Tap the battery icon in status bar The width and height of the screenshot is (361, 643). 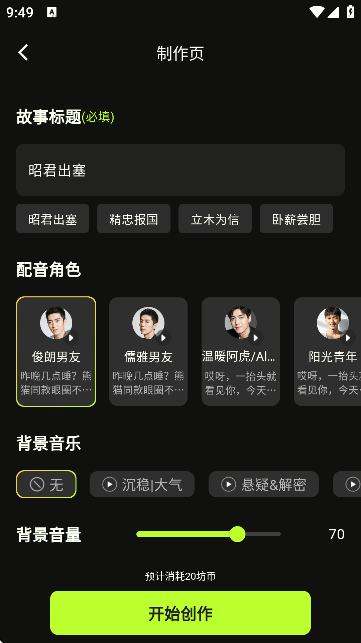pos(350,11)
